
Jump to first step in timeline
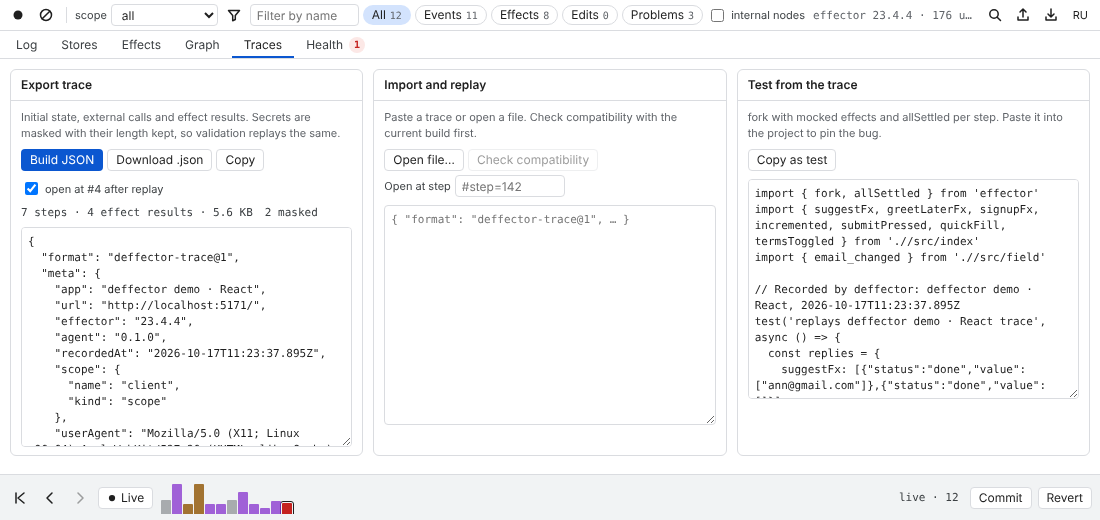pos(20,498)
